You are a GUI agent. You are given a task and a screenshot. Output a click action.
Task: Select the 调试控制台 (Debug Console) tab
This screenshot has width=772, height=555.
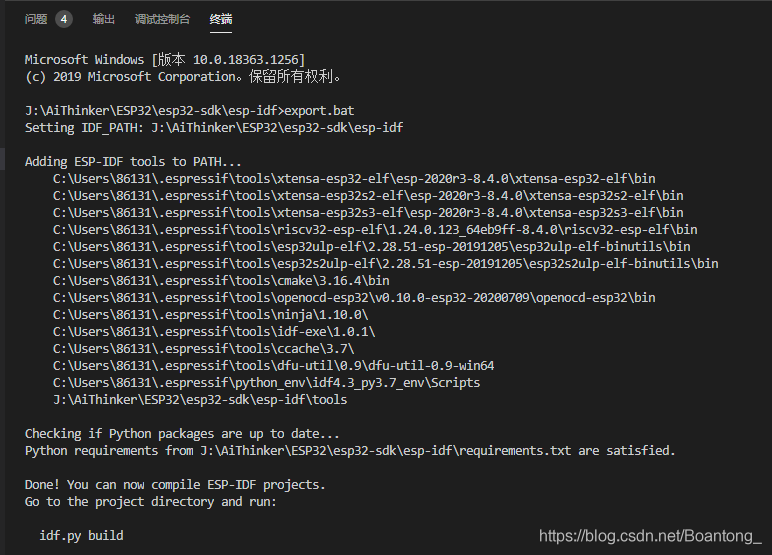coord(162,19)
